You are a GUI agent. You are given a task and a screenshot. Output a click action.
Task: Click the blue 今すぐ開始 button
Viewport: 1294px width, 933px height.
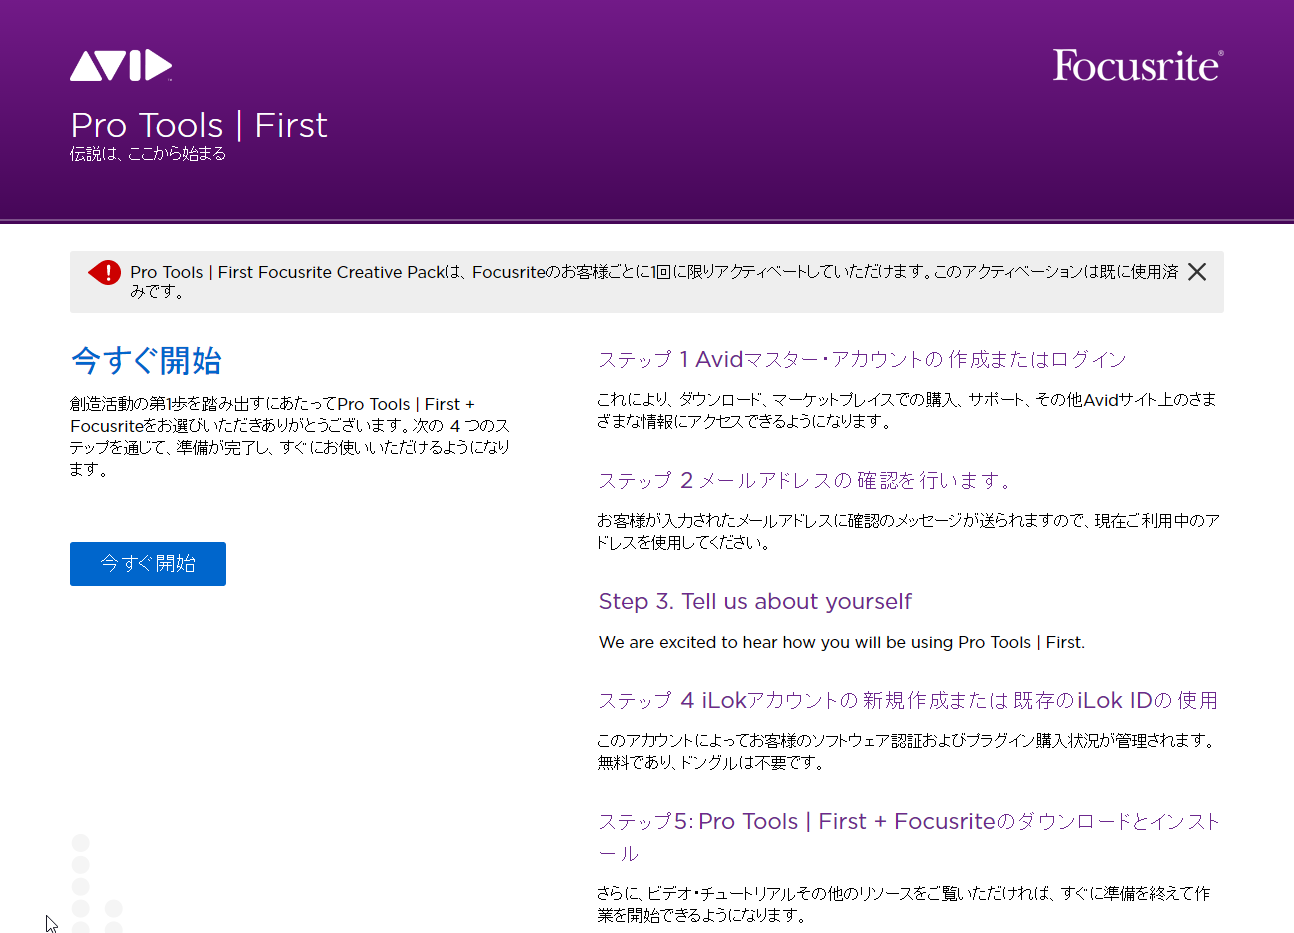[148, 564]
